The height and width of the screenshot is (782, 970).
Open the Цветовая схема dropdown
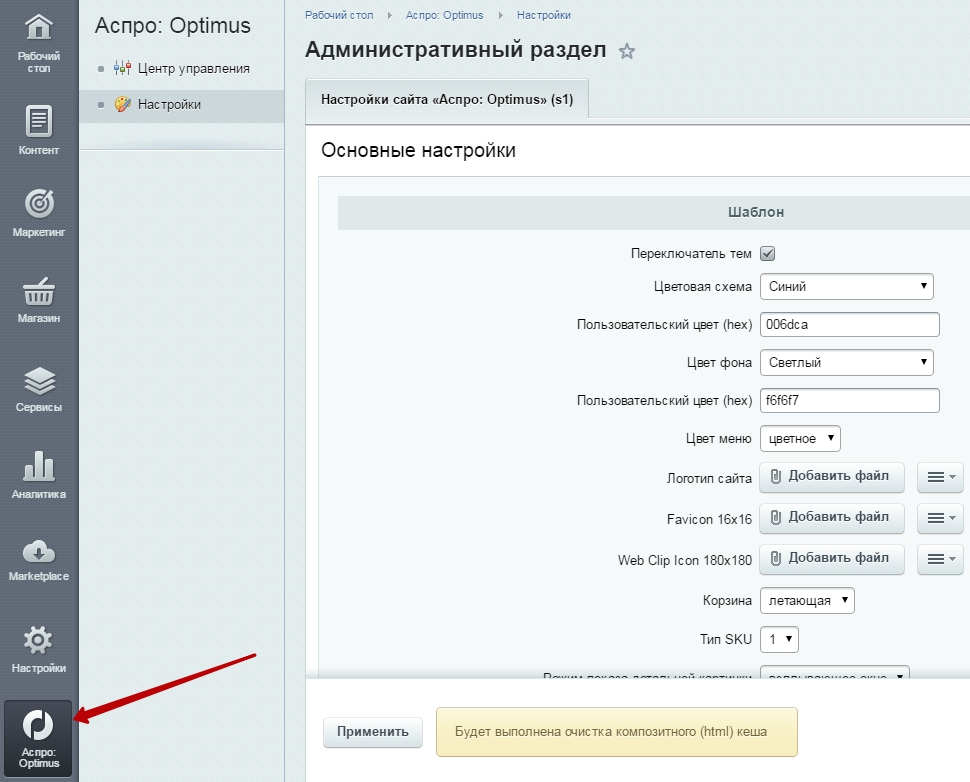click(x=846, y=286)
